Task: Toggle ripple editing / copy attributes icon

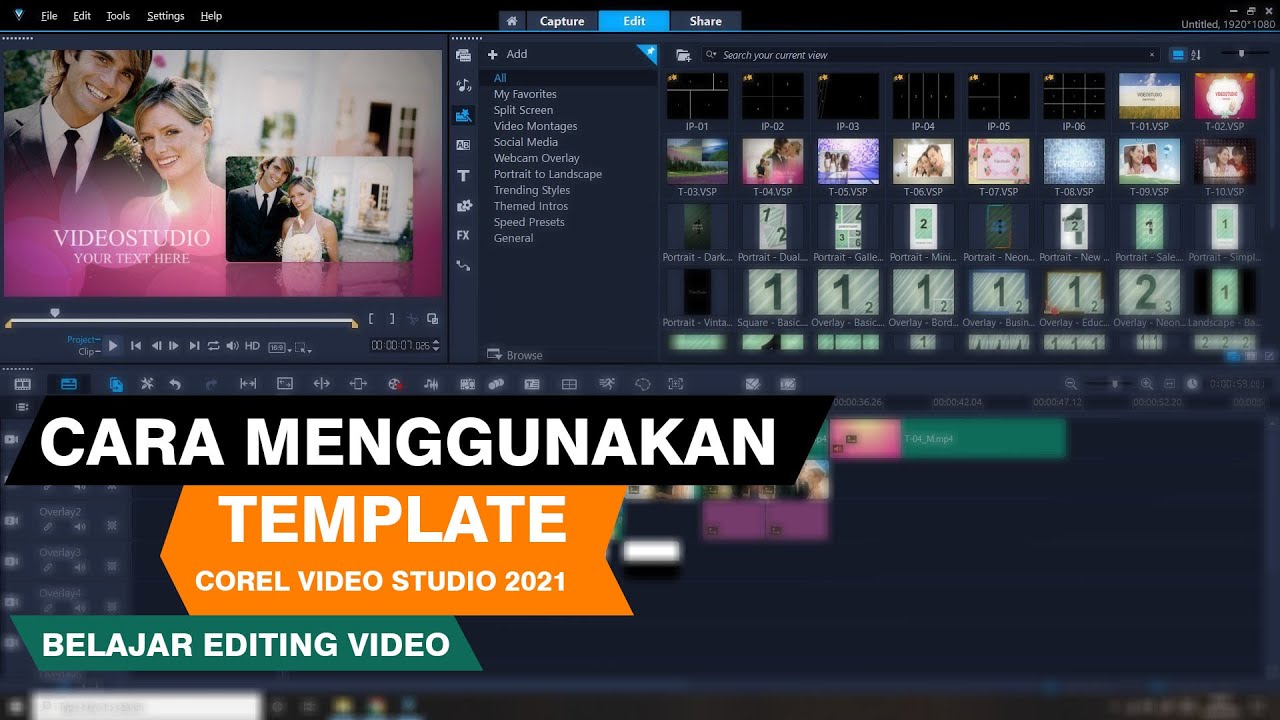Action: [116, 384]
